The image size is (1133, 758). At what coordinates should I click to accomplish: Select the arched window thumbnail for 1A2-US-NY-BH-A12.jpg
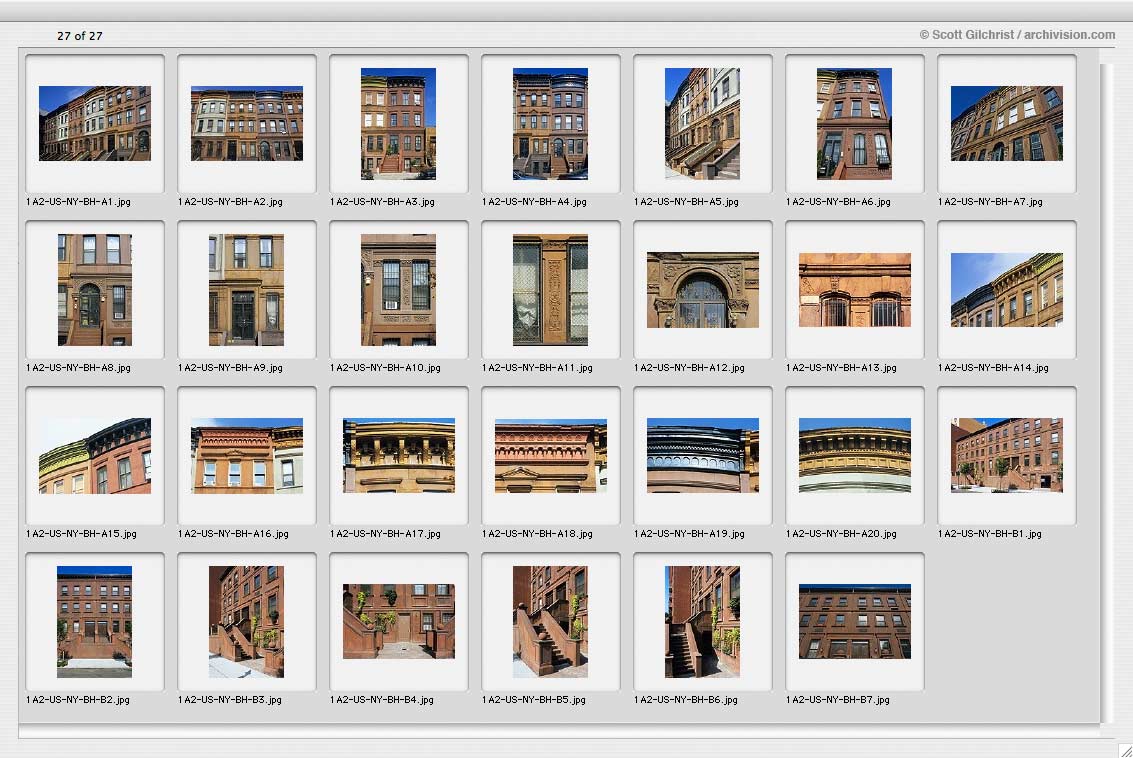[x=703, y=290]
